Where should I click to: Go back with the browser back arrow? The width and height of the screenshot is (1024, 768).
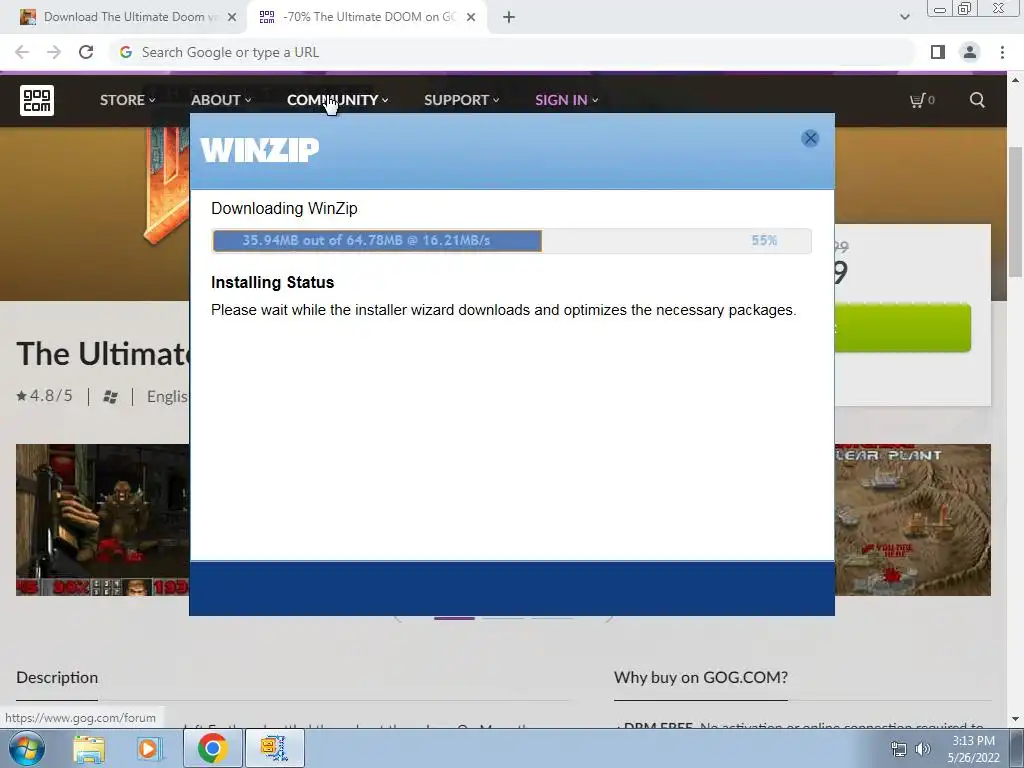tap(22, 52)
